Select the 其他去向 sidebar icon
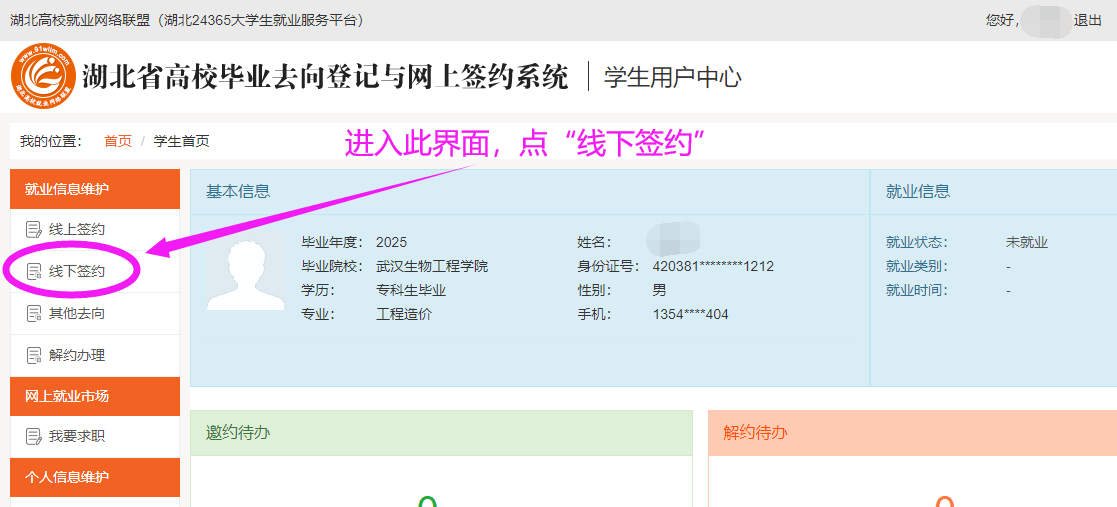1117x507 pixels. (x=33, y=314)
